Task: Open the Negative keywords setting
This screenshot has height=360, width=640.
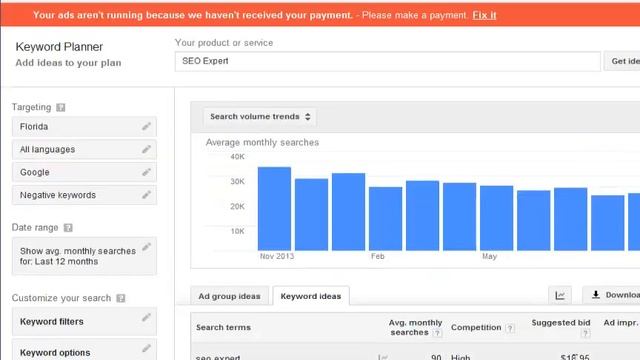Action: (84, 195)
